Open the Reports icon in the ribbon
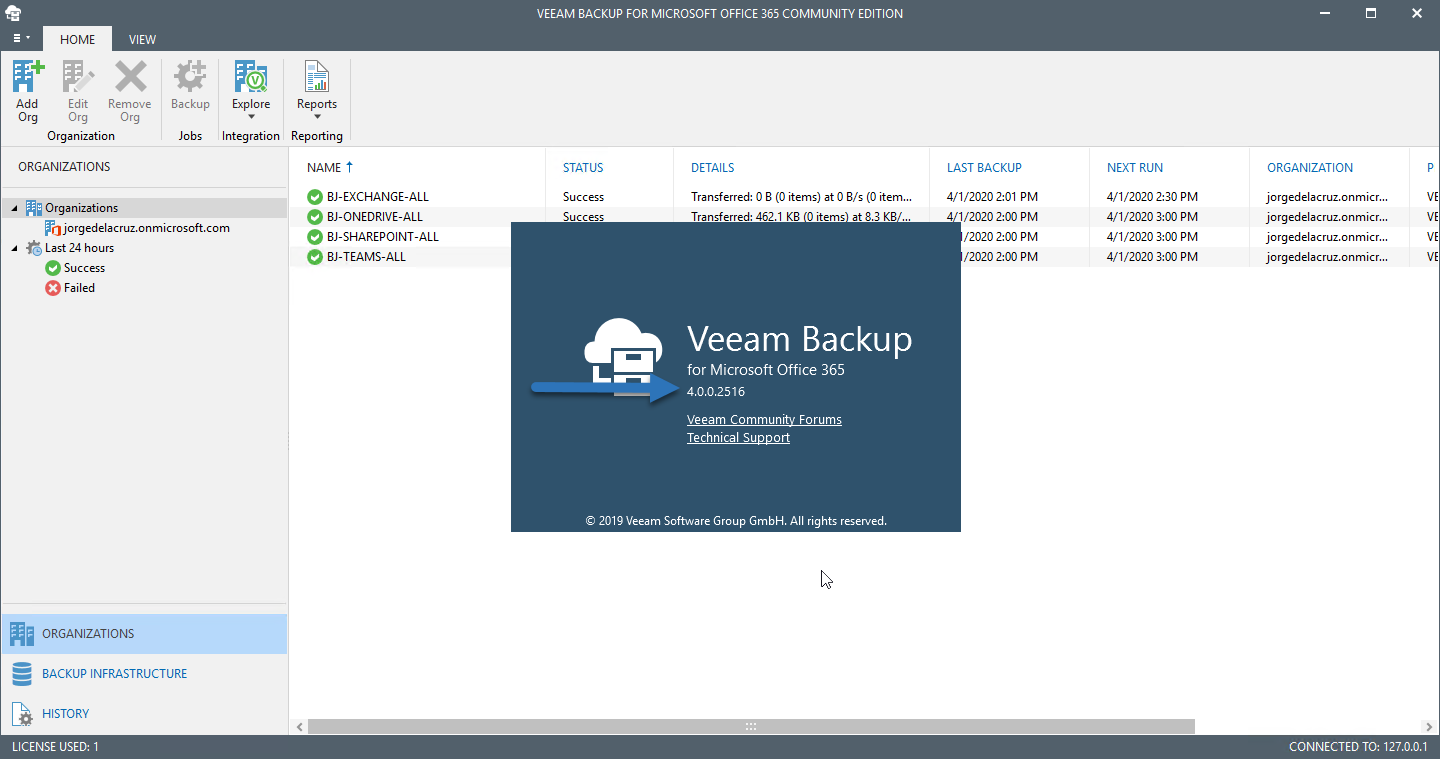Image resolution: width=1440 pixels, height=759 pixels. click(x=317, y=77)
